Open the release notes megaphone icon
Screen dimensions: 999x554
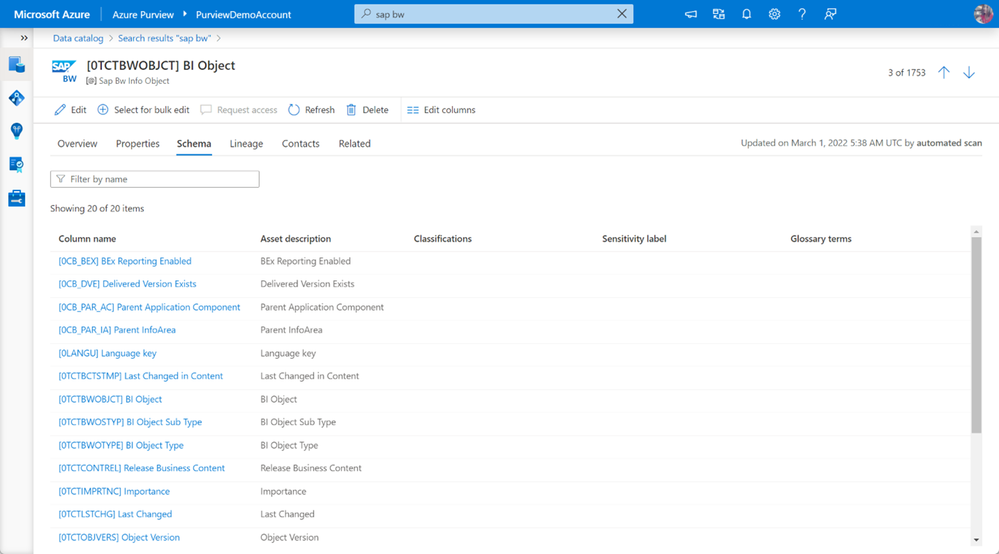[691, 14]
